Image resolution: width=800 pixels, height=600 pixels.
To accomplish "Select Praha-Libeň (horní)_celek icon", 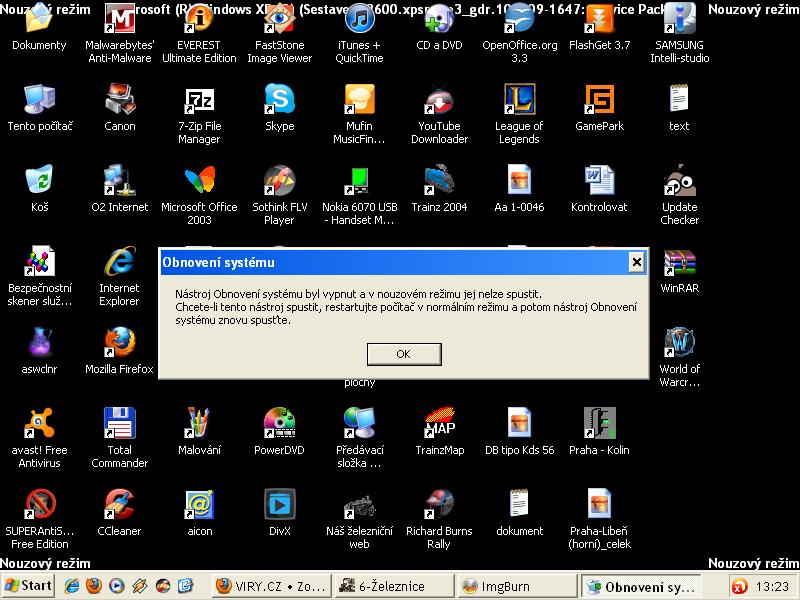I will click(x=599, y=504).
